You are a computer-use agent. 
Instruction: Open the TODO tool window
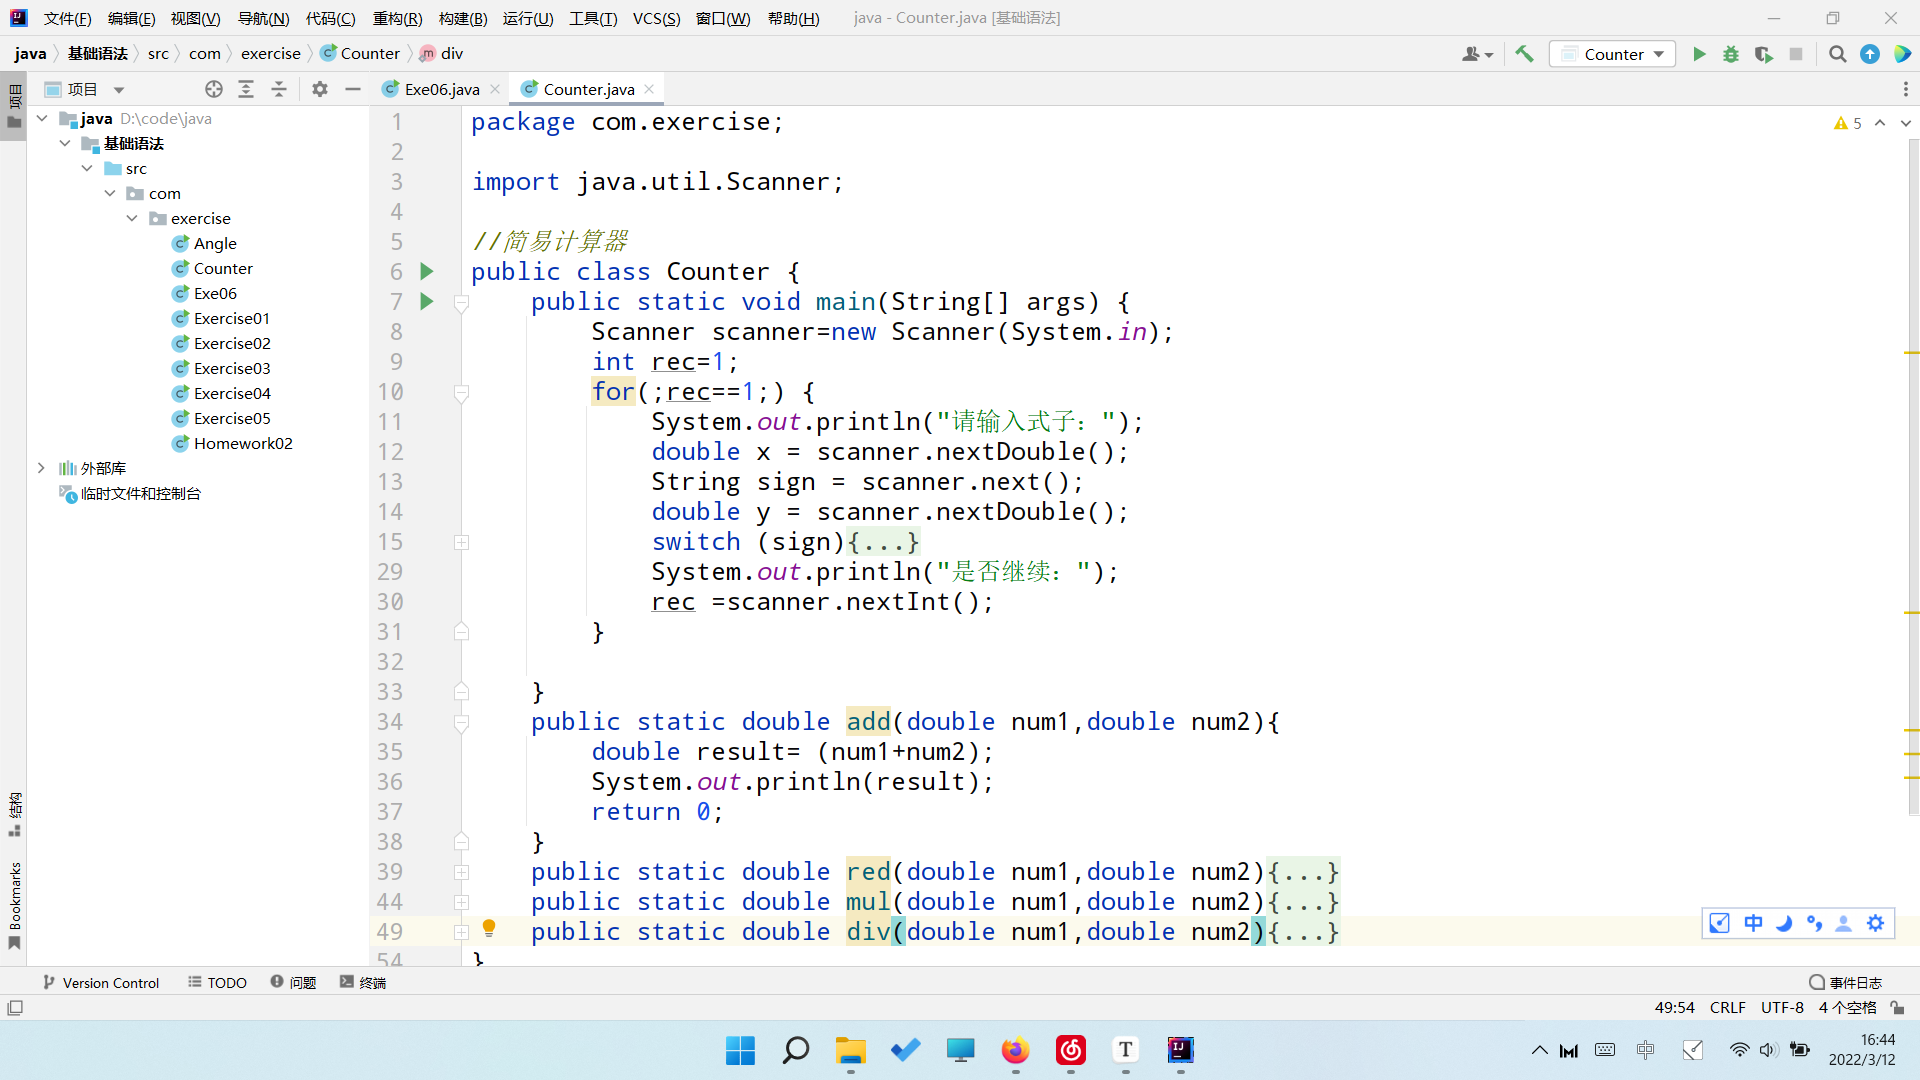(x=217, y=983)
